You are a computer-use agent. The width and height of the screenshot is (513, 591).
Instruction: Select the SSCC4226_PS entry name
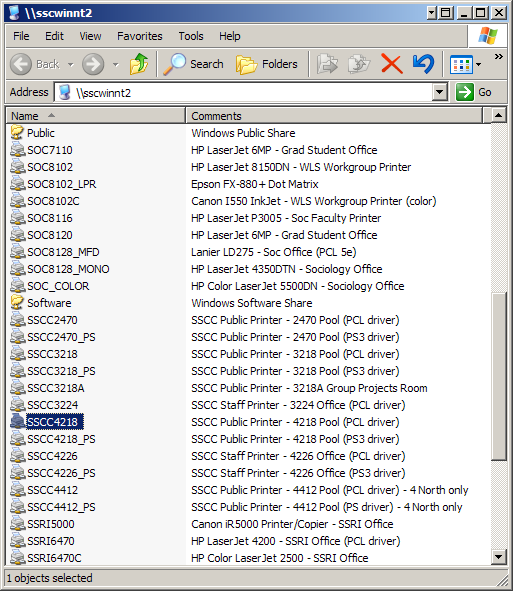(x=61, y=473)
